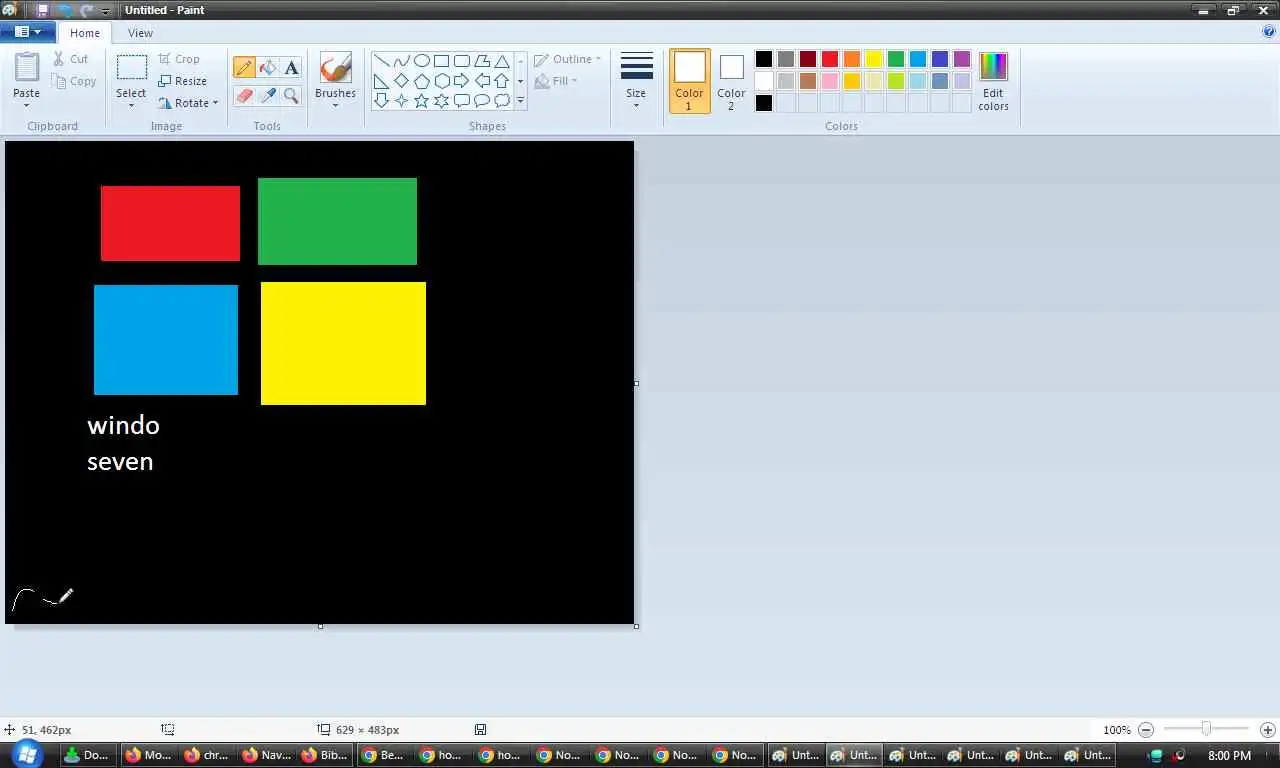Viewport: 1280px width, 768px height.
Task: Pick the red color swatch
Action: tap(830, 59)
